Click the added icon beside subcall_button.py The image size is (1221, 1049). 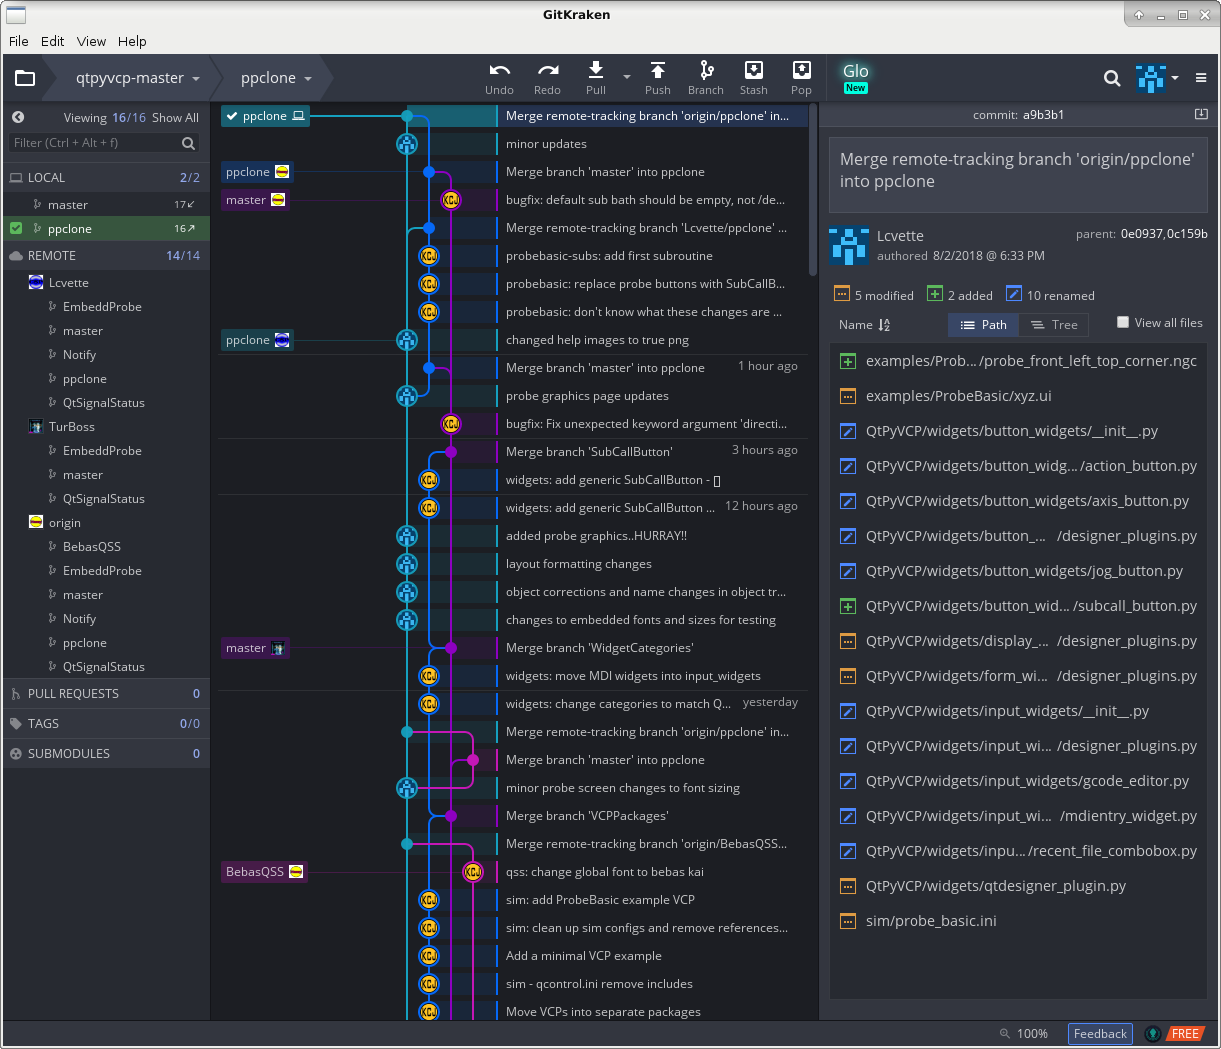pyautogui.click(x=848, y=606)
